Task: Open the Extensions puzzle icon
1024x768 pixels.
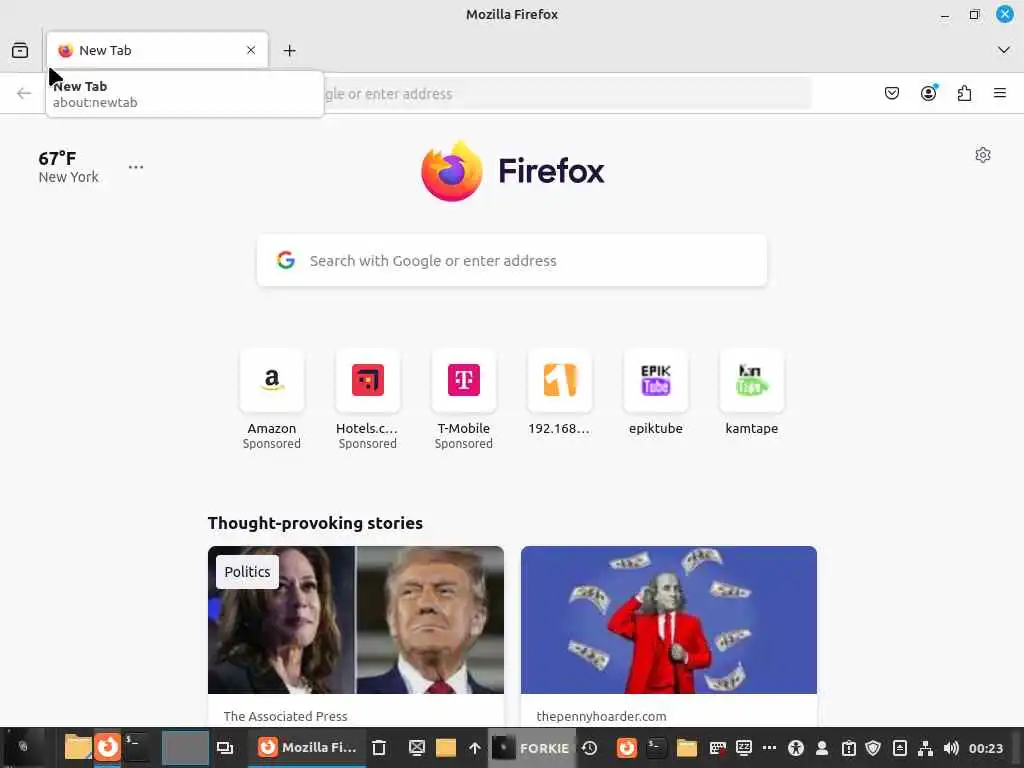Action: pyautogui.click(x=964, y=93)
